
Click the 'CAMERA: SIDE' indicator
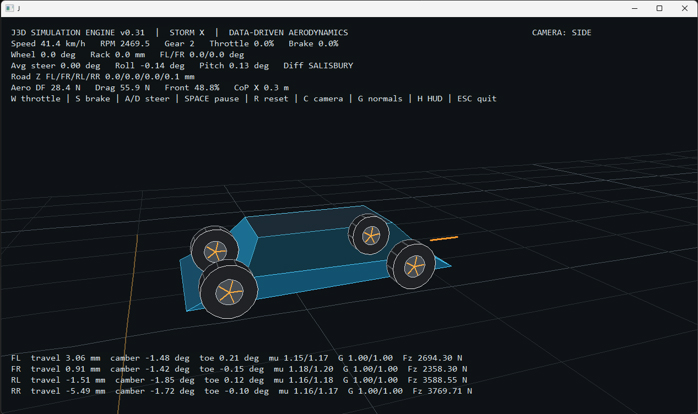click(561, 32)
